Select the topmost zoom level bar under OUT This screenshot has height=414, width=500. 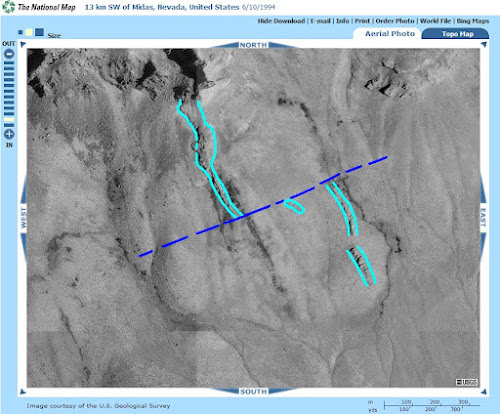(x=9, y=63)
